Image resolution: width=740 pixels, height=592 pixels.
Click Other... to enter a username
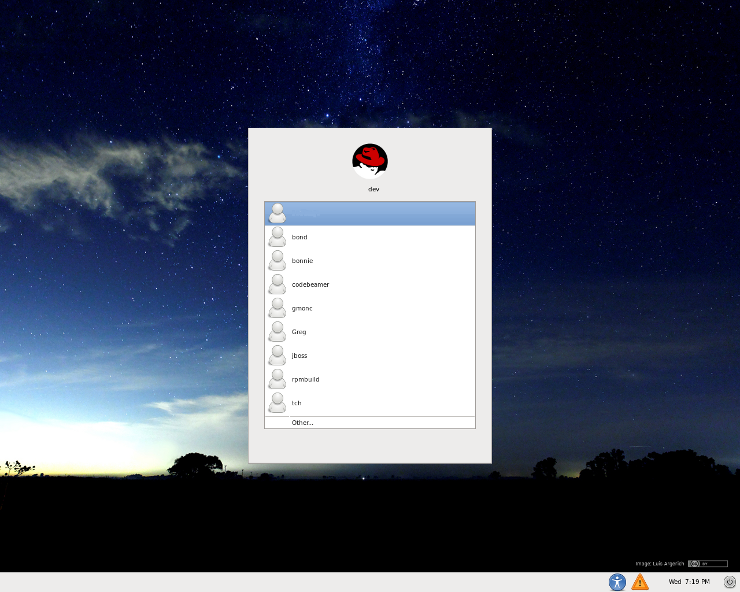302,423
